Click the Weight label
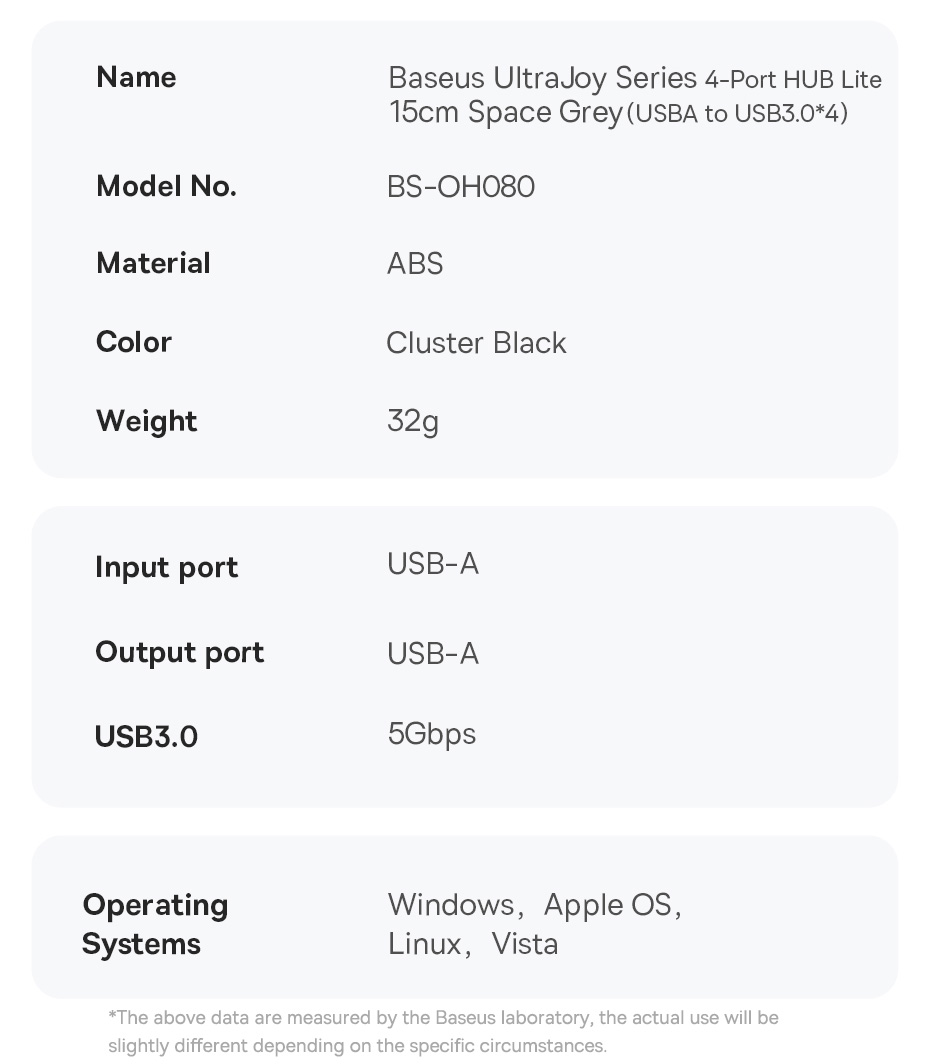Screen dimensions: 930x1064 point(147,421)
